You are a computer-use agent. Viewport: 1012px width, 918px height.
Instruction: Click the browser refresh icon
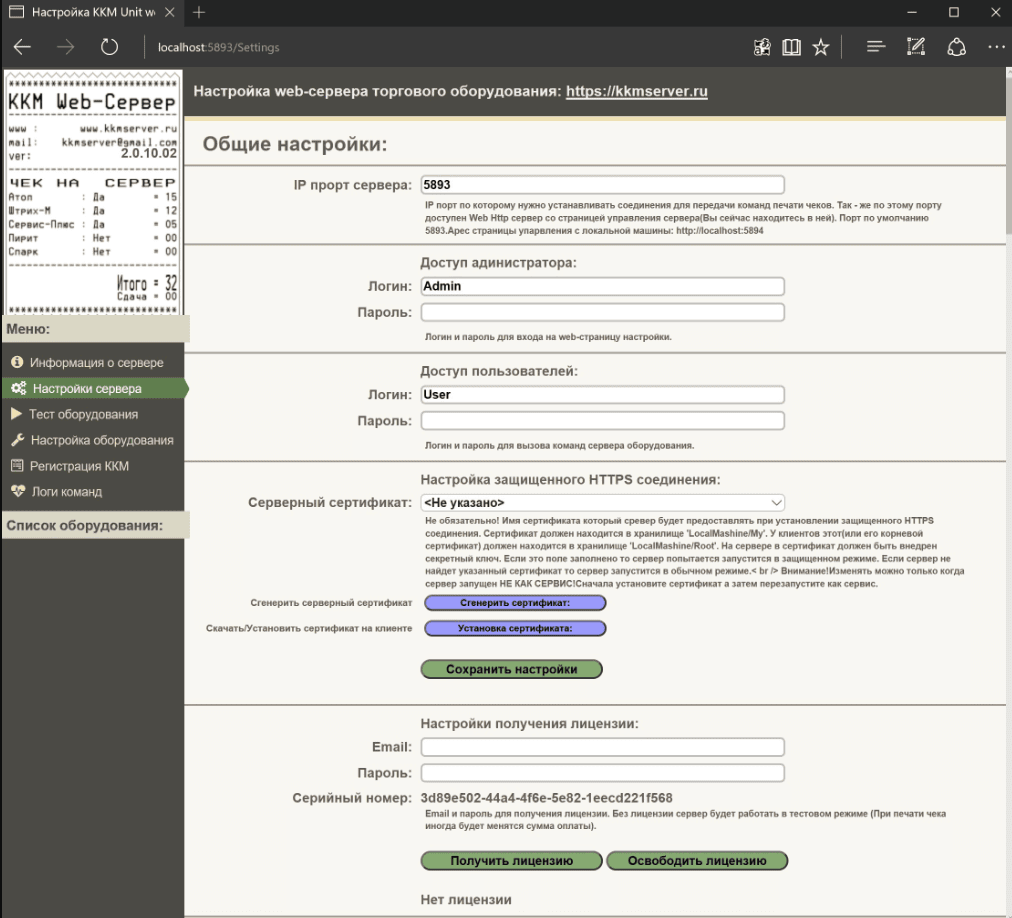(x=110, y=47)
